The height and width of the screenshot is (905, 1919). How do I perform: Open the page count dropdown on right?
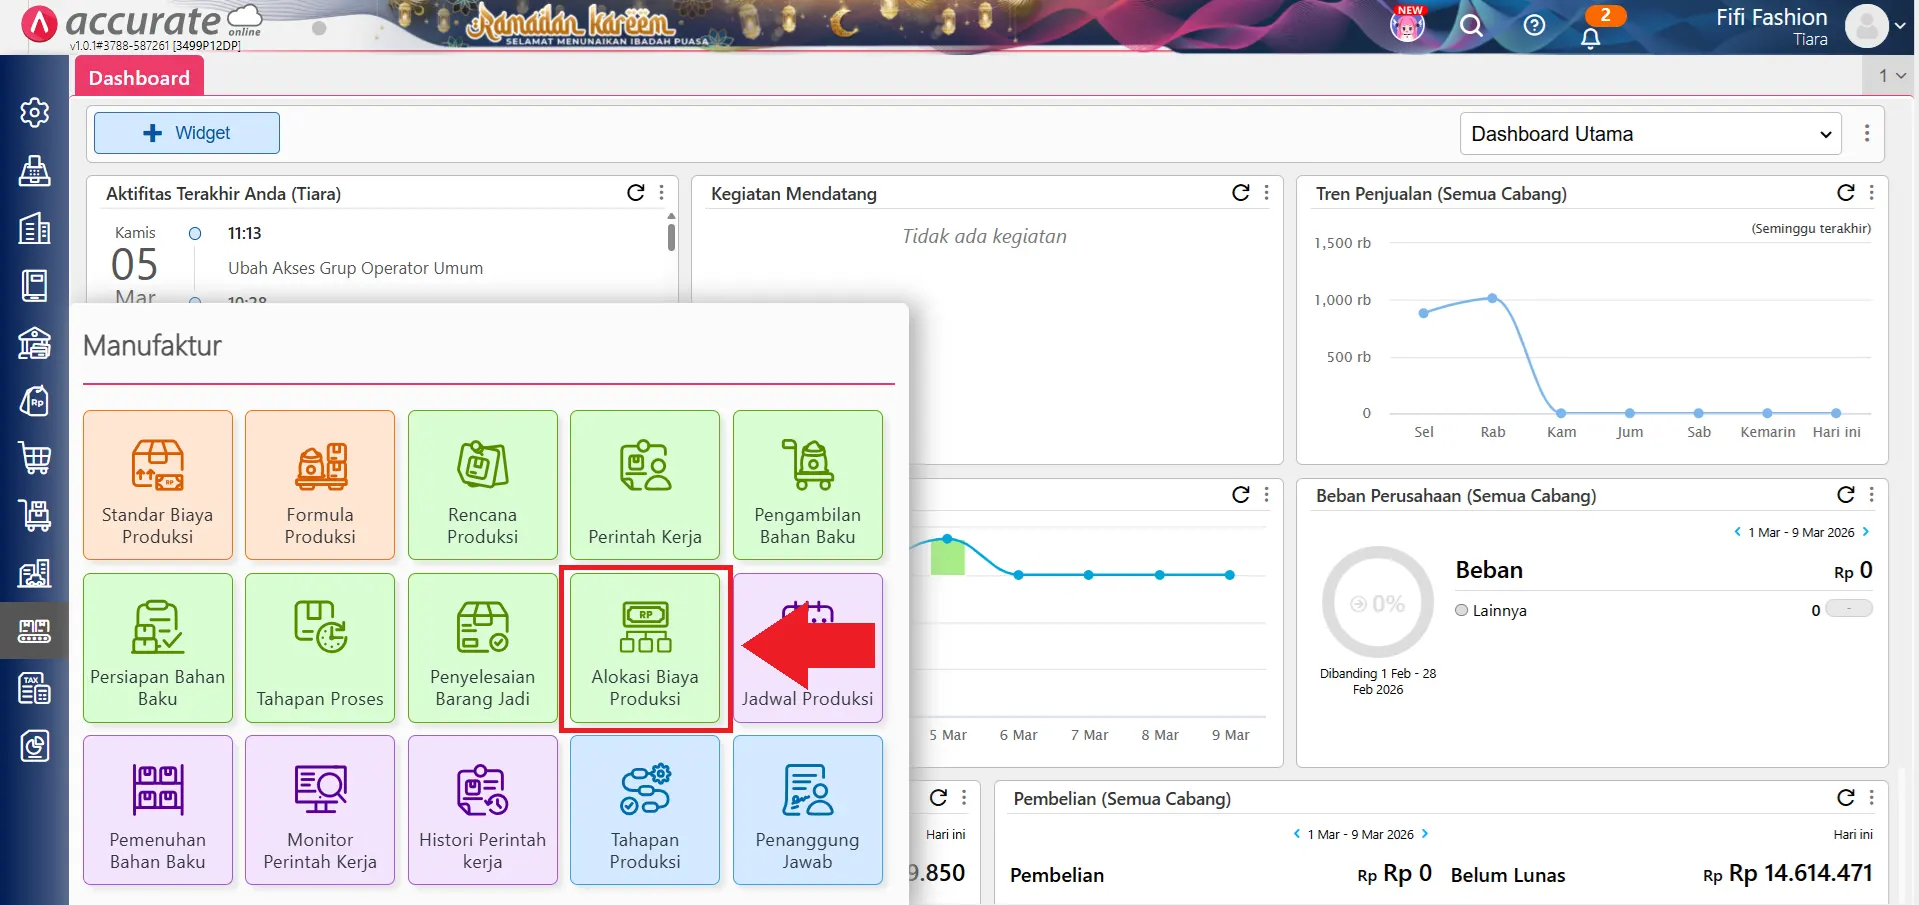pos(1891,75)
